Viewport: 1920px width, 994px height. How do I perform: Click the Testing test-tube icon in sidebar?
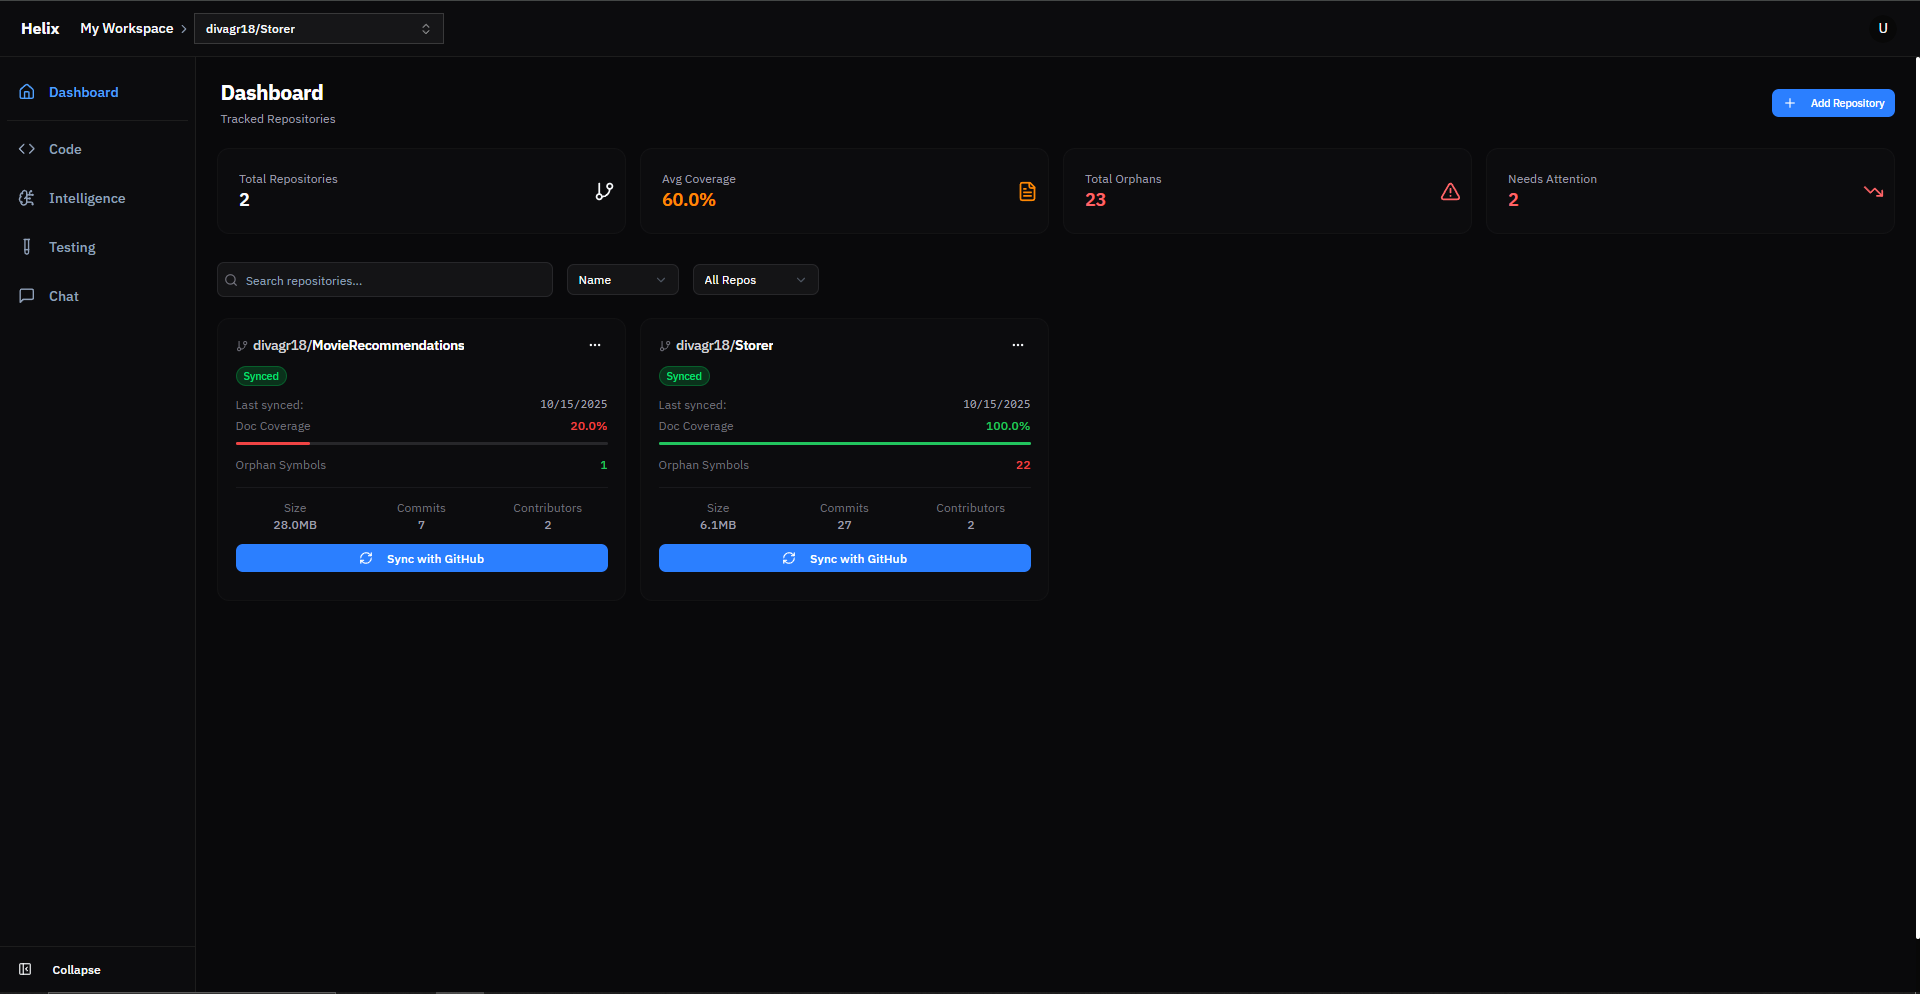tap(27, 247)
